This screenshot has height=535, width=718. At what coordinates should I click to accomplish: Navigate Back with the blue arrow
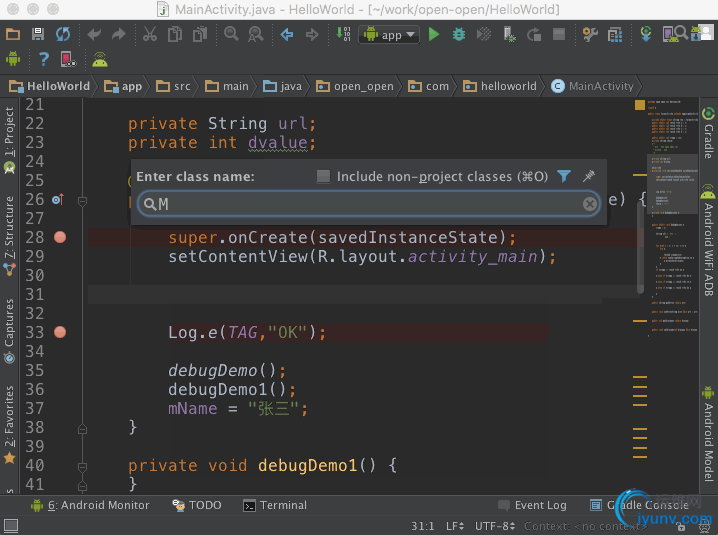(x=287, y=34)
